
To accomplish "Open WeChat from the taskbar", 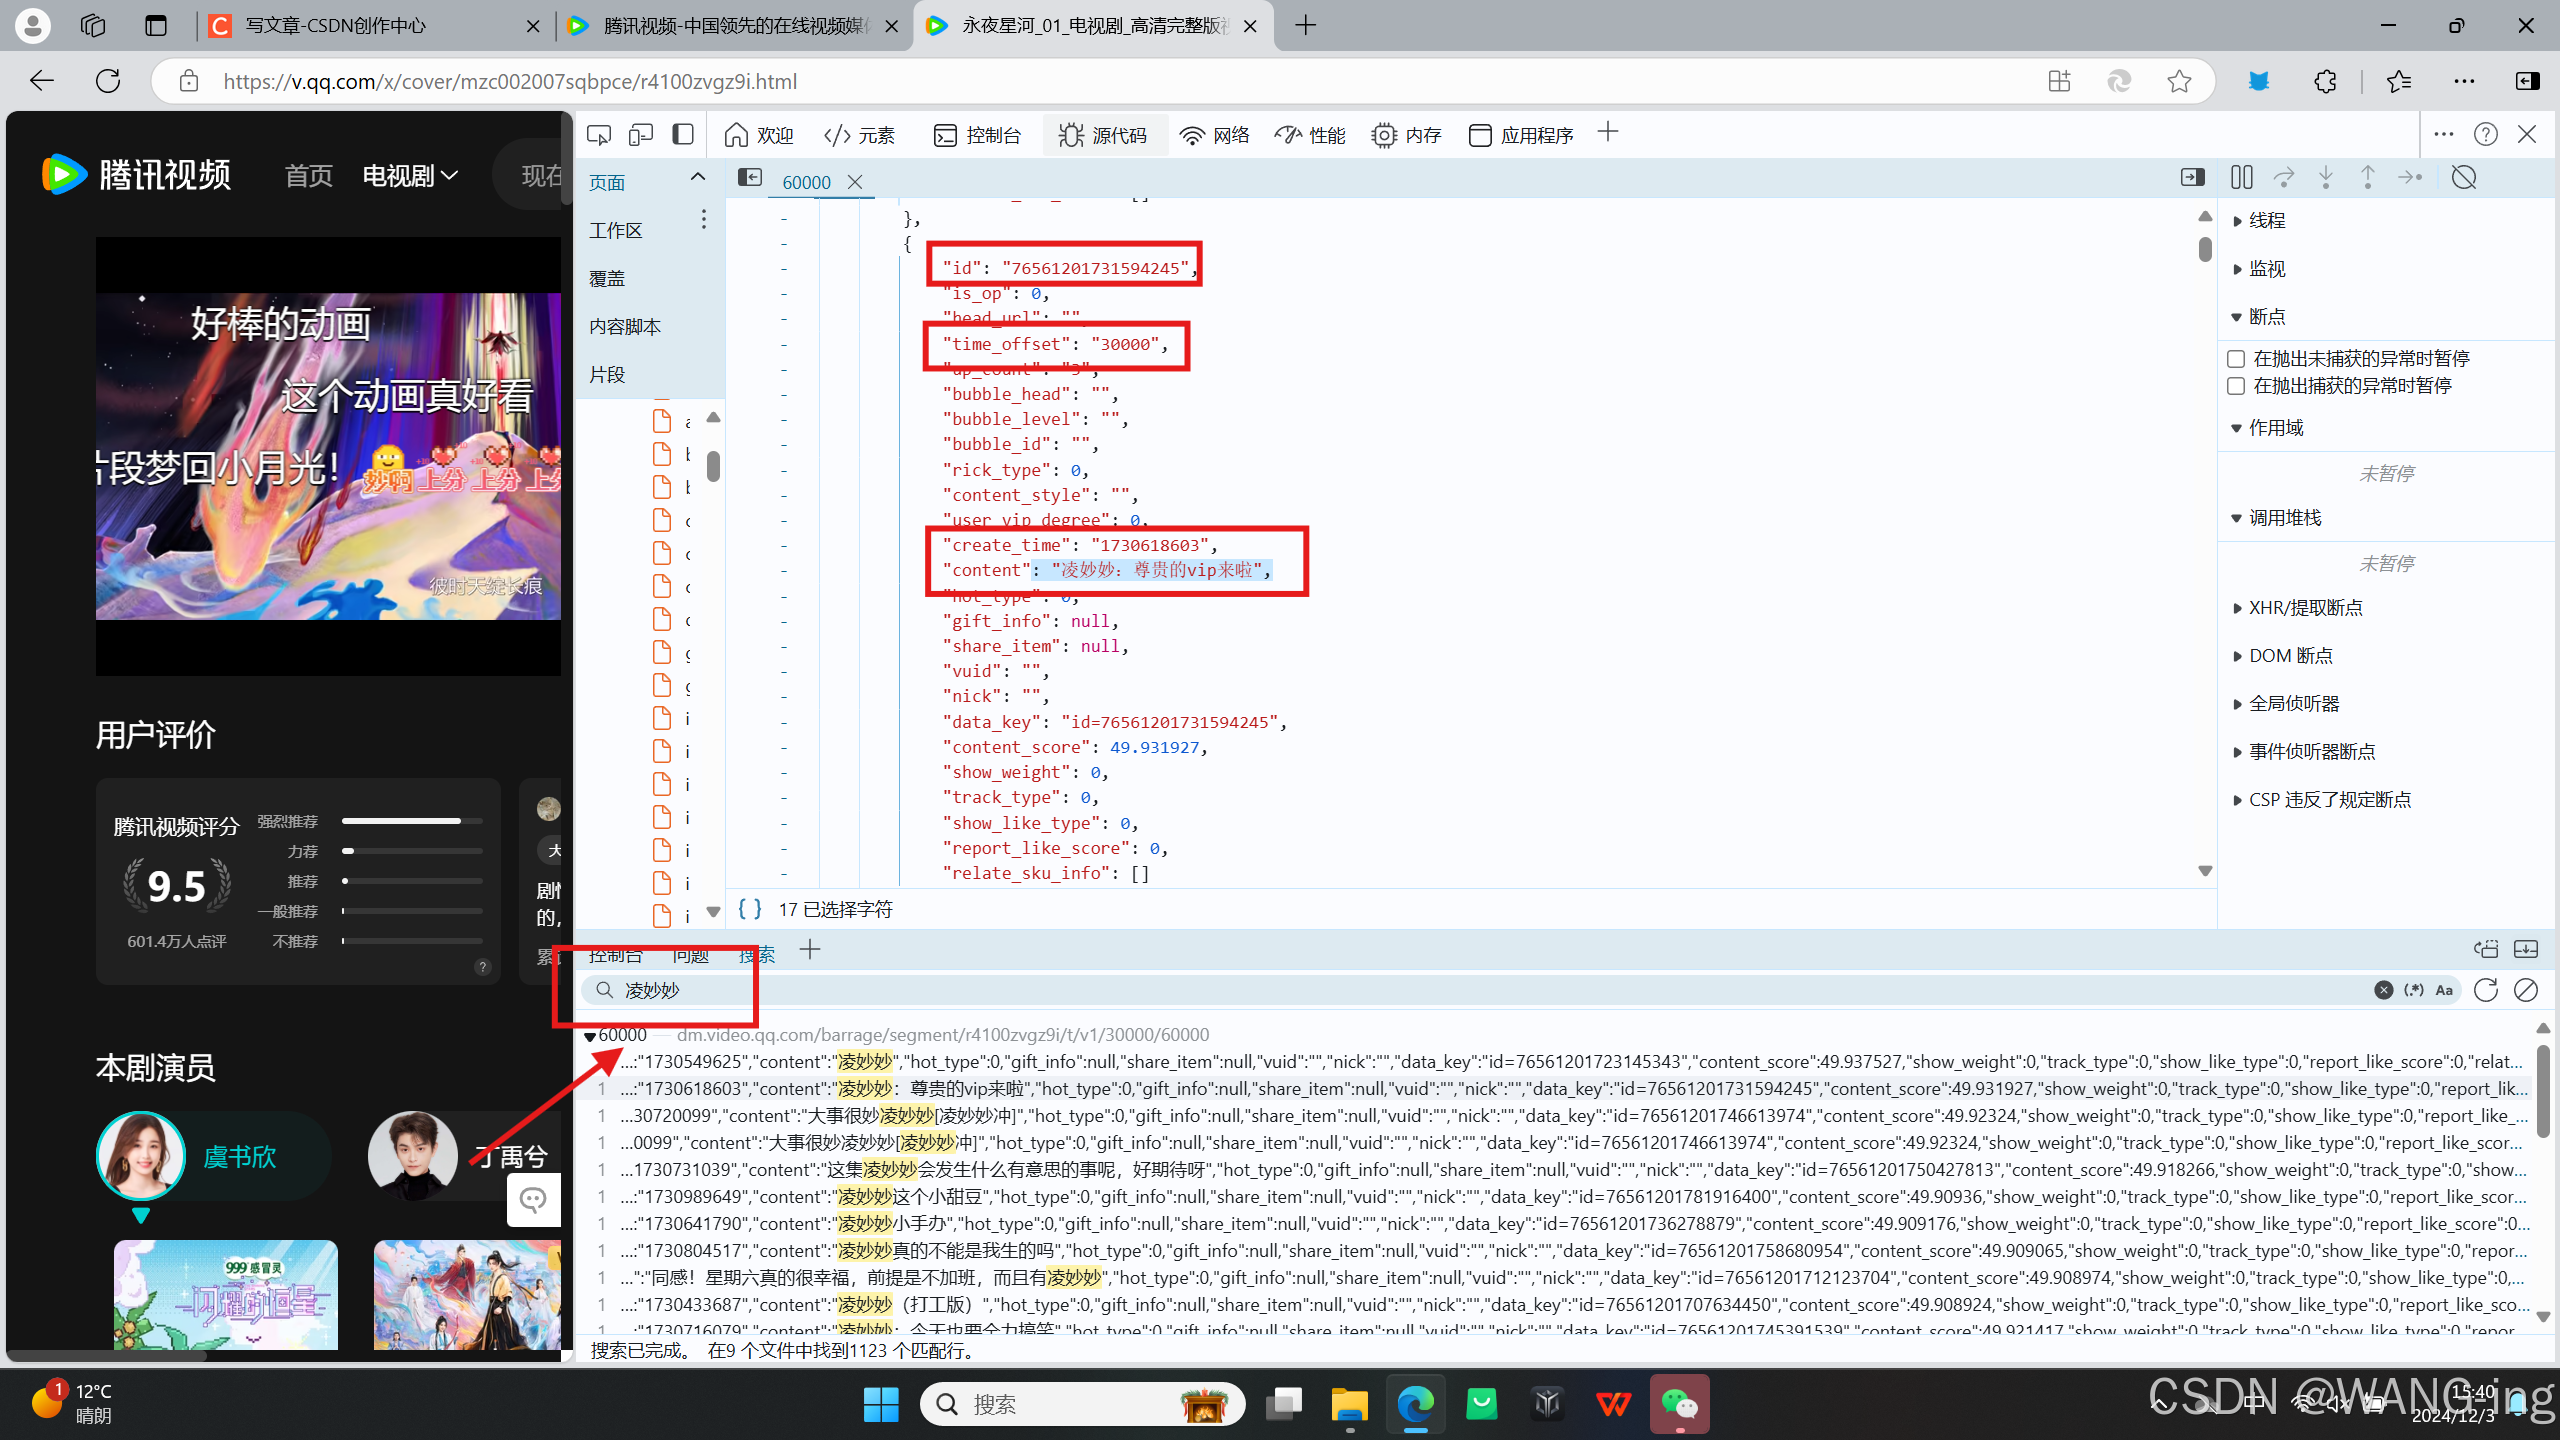I will [x=1680, y=1404].
